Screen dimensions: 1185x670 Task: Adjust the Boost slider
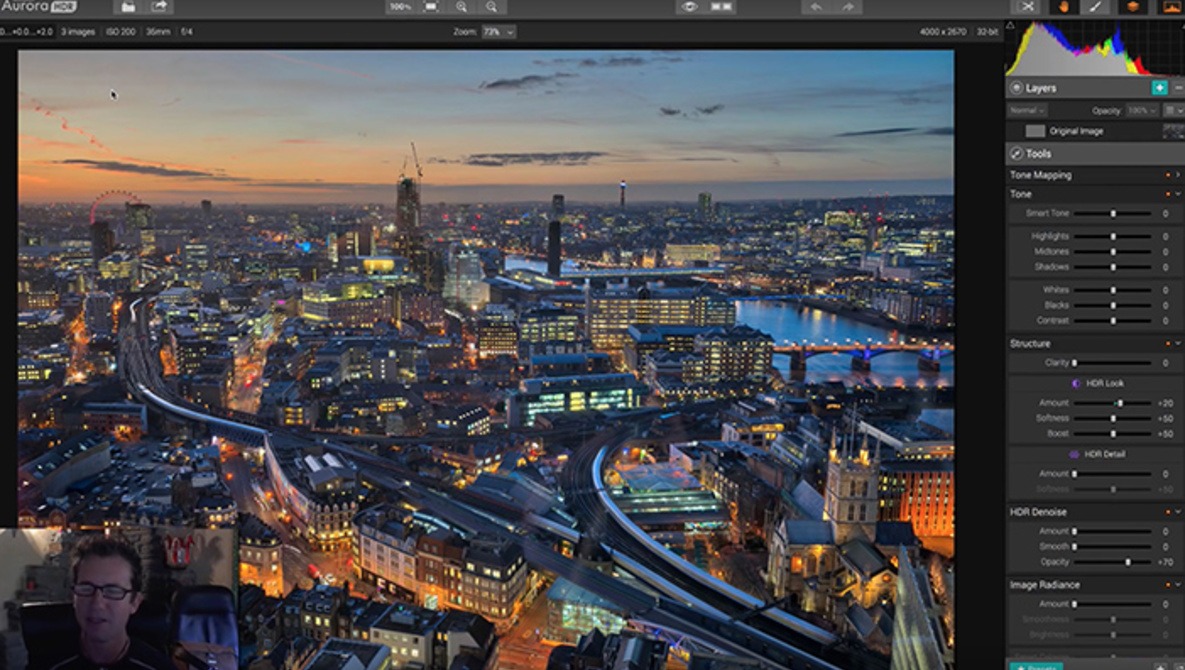click(1112, 434)
